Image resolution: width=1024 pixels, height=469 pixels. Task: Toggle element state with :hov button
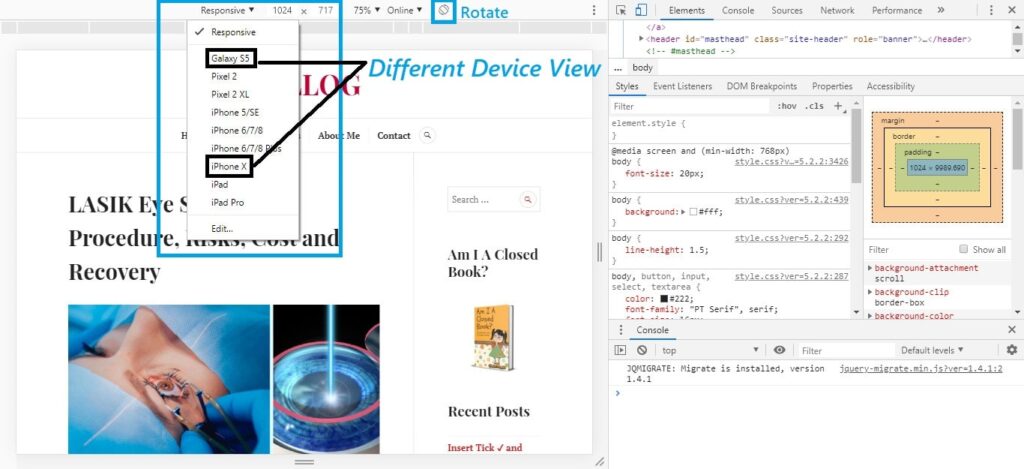787,106
